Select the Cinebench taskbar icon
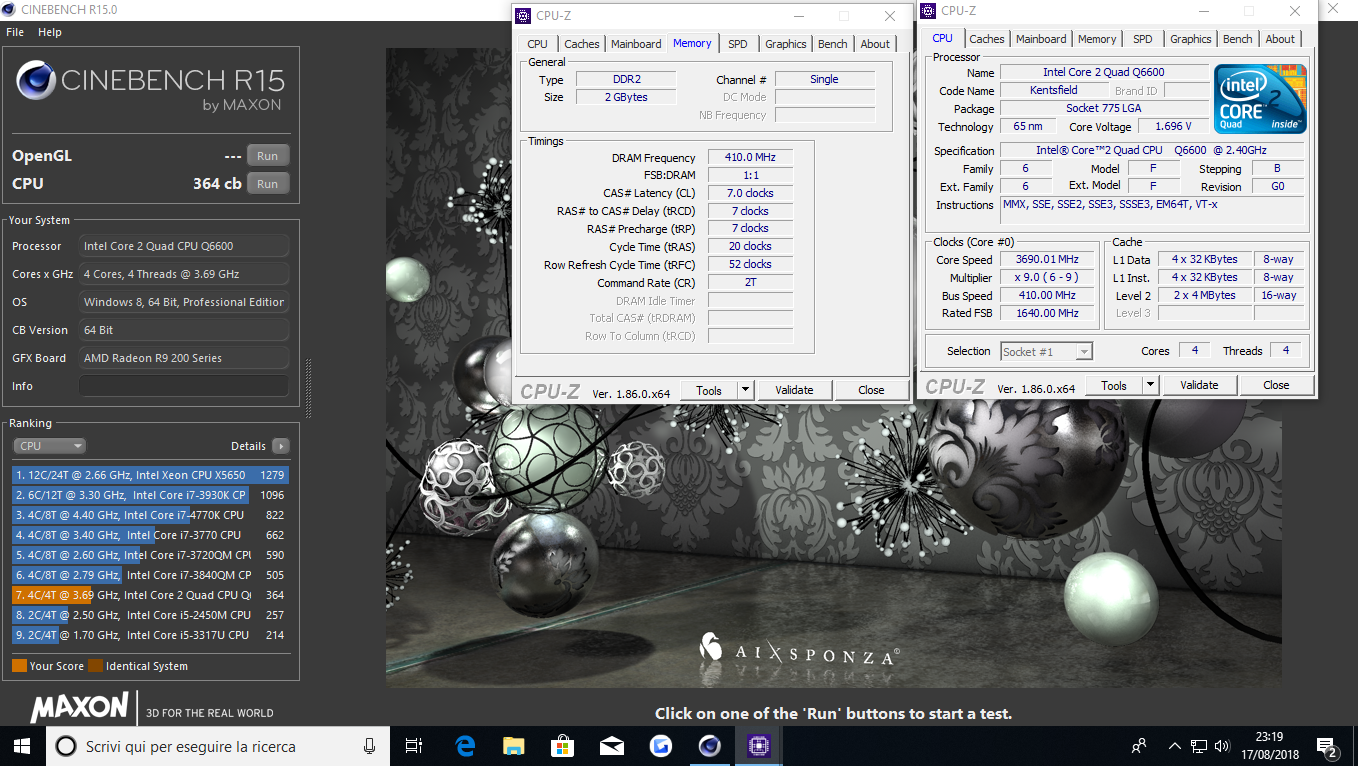Screen dimensions: 1358x766 point(710,746)
